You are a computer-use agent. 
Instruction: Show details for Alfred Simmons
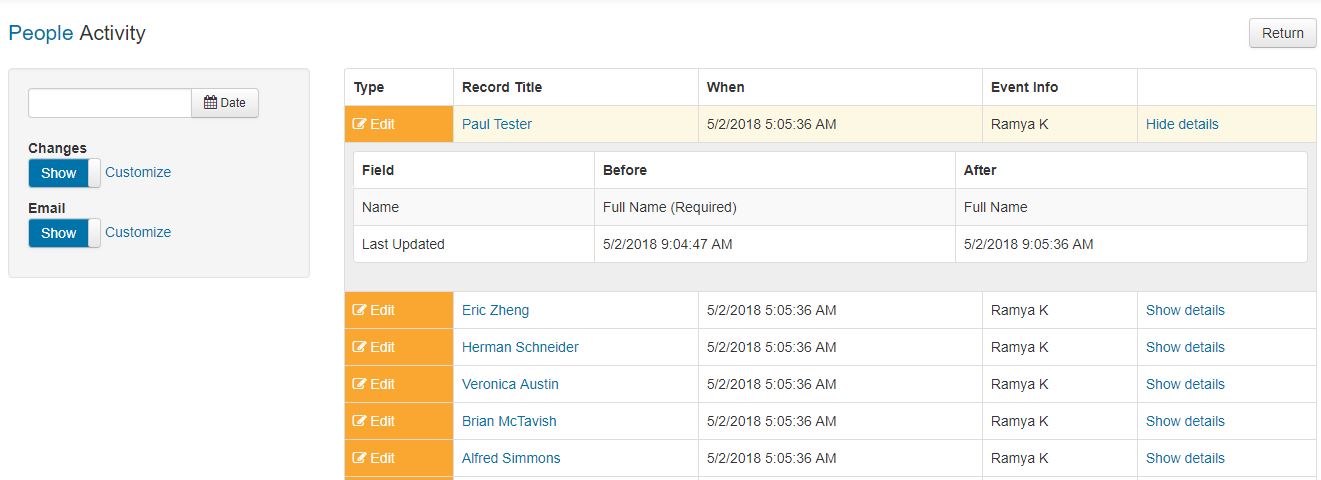click(1185, 458)
